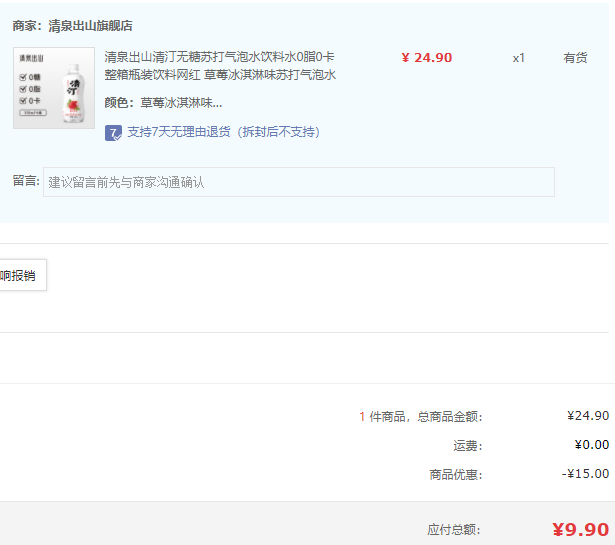
Task: Click the 商品优惠 label
Action: pos(455,475)
